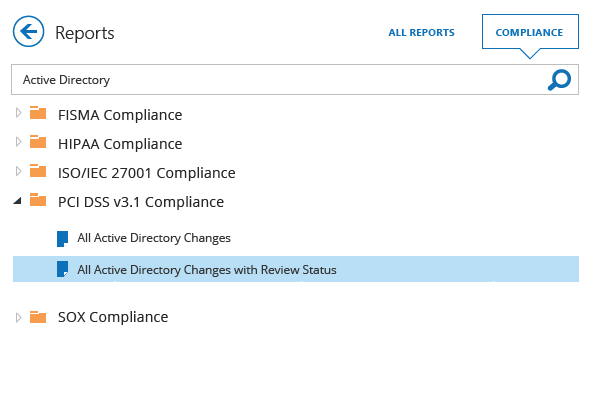Select HIPAA Compliance tree item
The width and height of the screenshot is (590, 395).
coord(120,144)
